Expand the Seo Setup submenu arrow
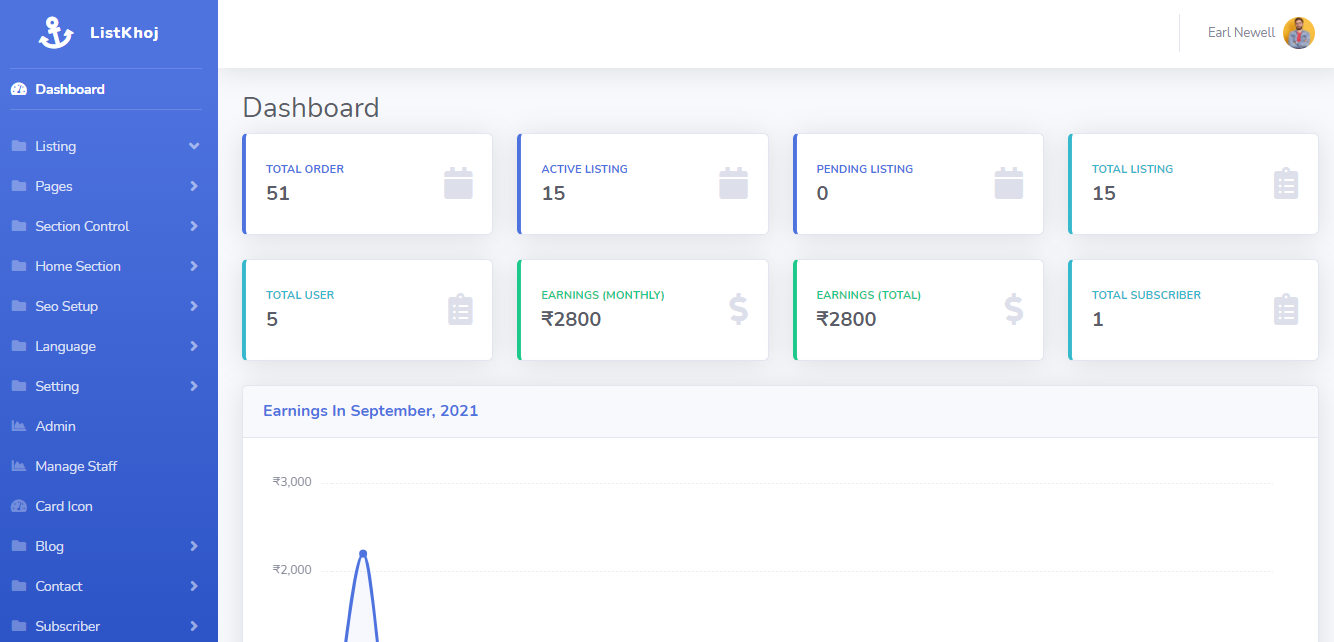The image size is (1334, 642). click(x=194, y=306)
